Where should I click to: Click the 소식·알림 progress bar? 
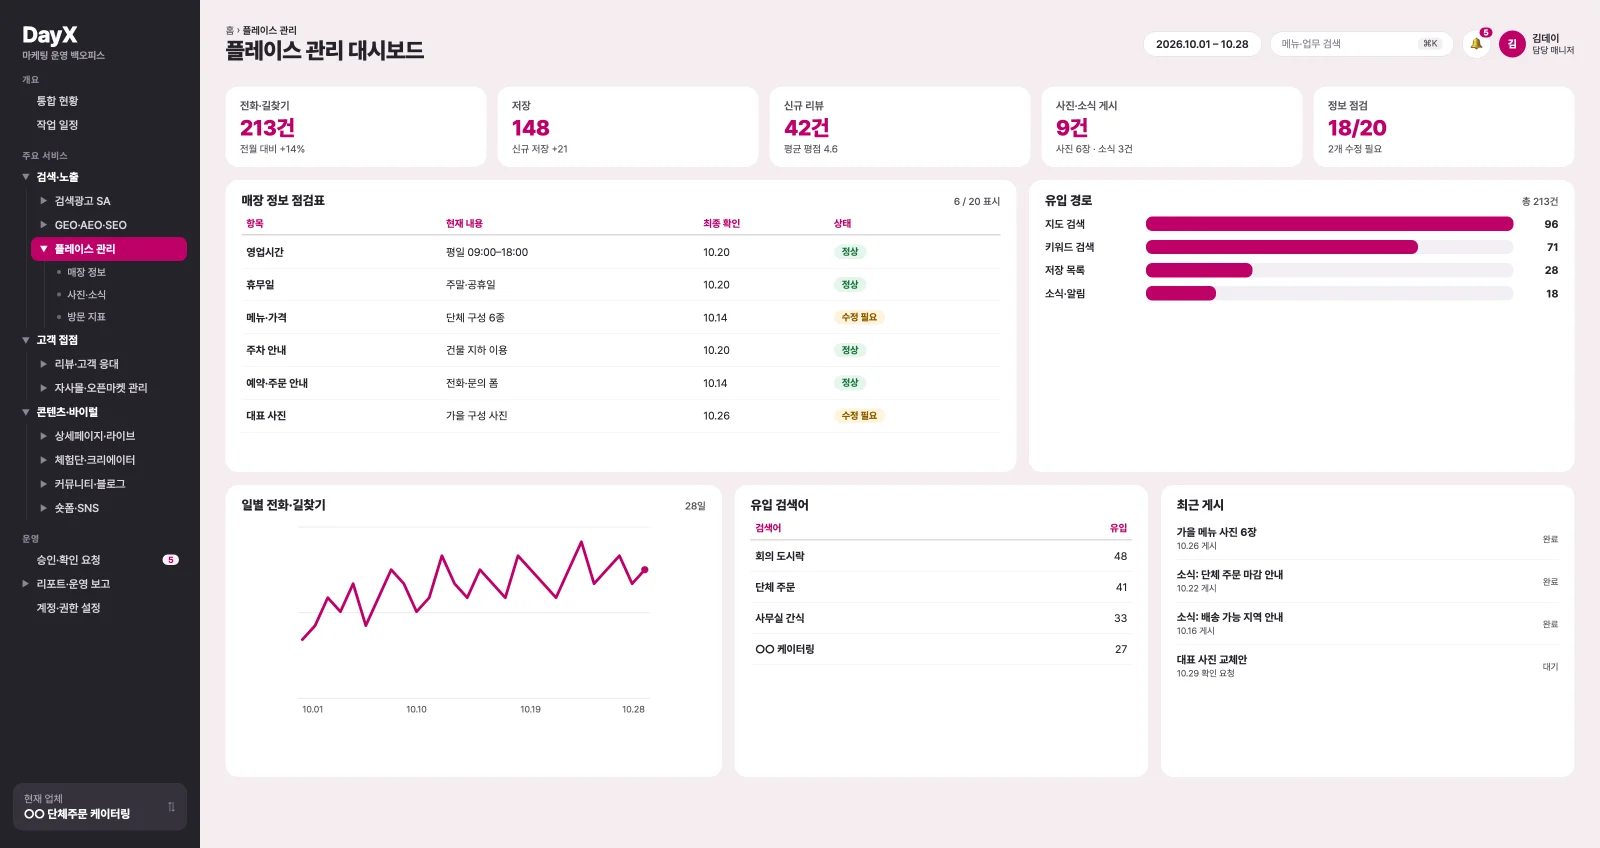[x=1329, y=294]
